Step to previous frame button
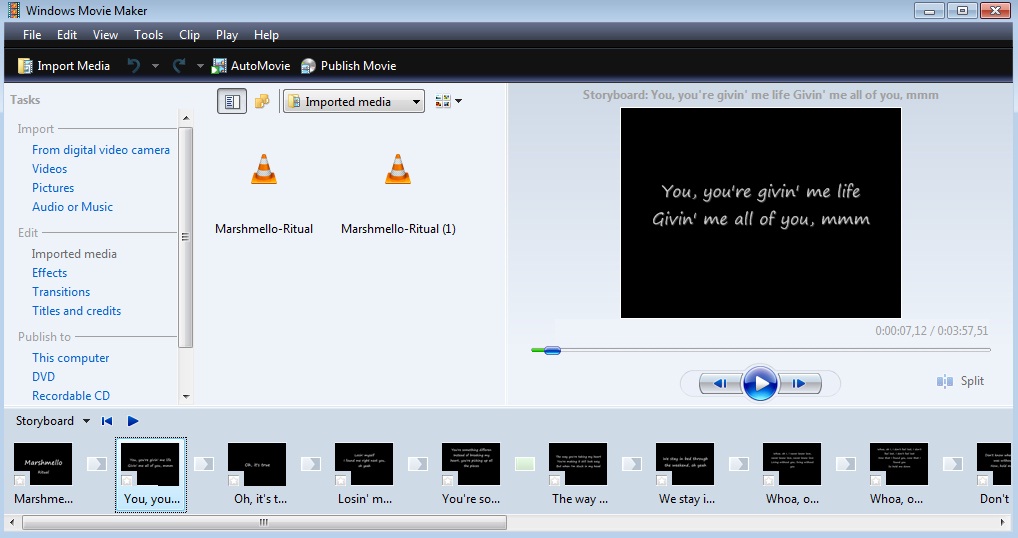1018x538 pixels. (721, 384)
